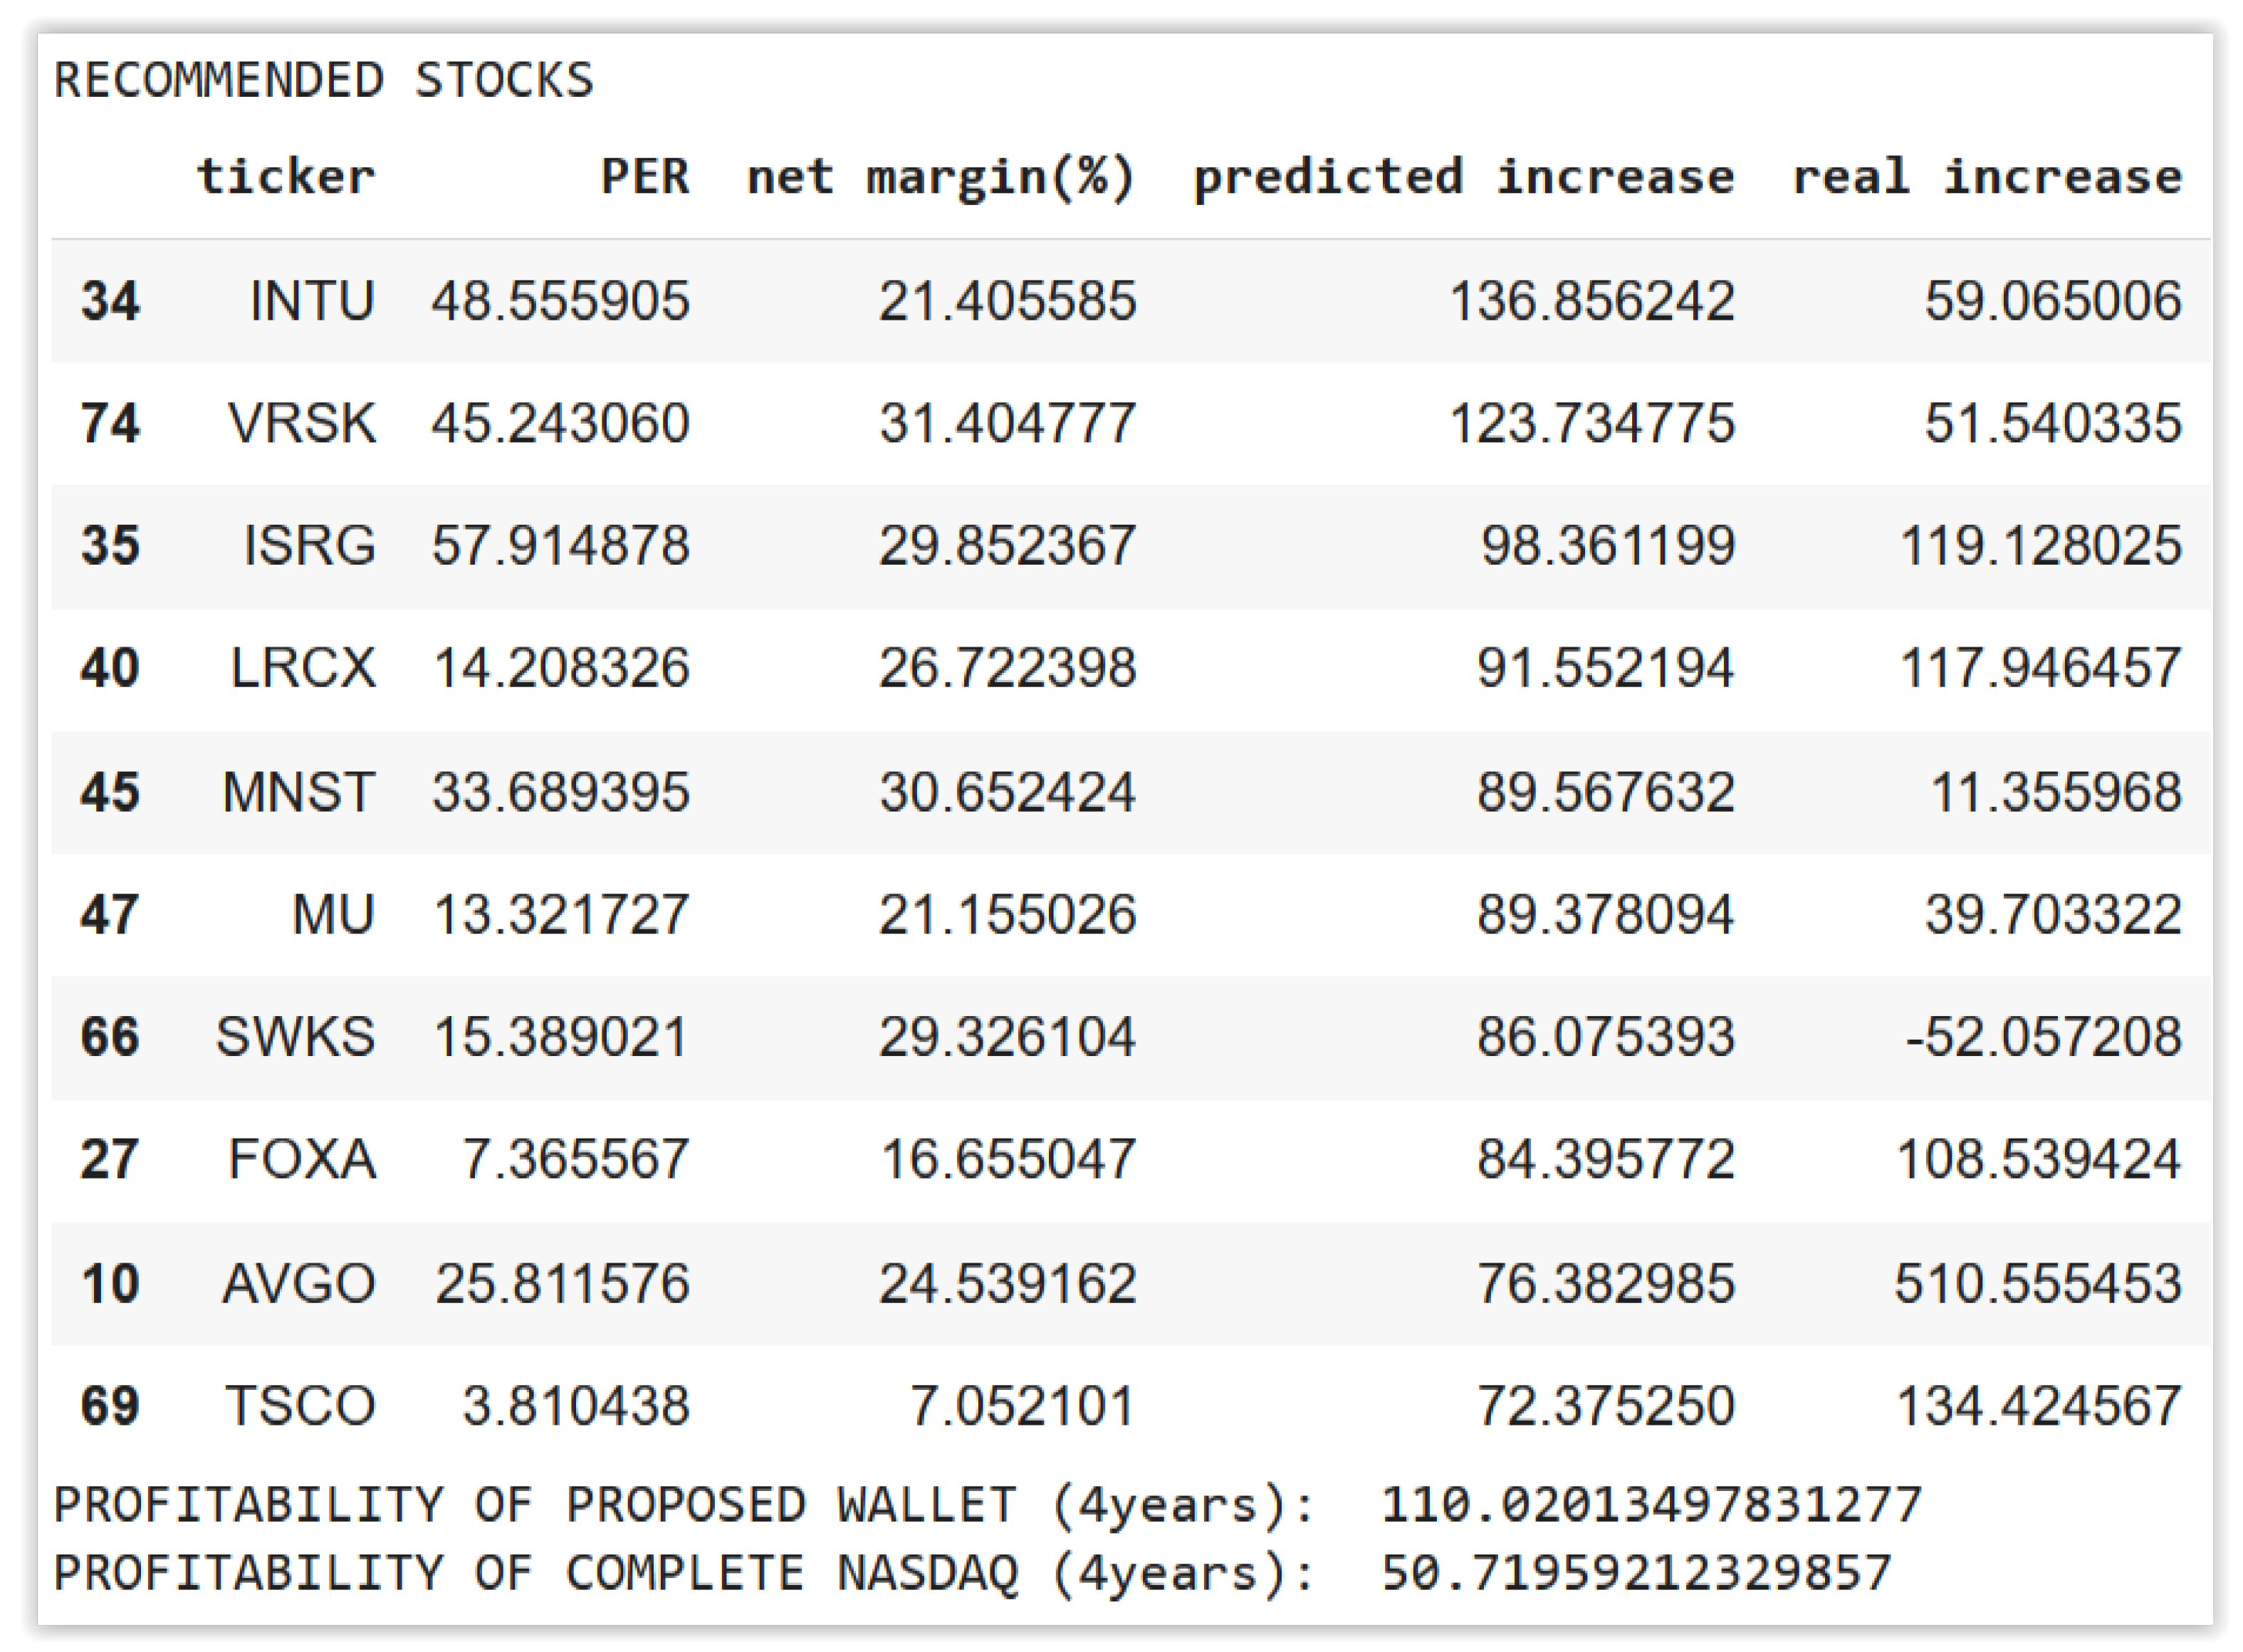The height and width of the screenshot is (1652, 2243).
Task: Select PER value 33.689395
Action: [x=561, y=792]
